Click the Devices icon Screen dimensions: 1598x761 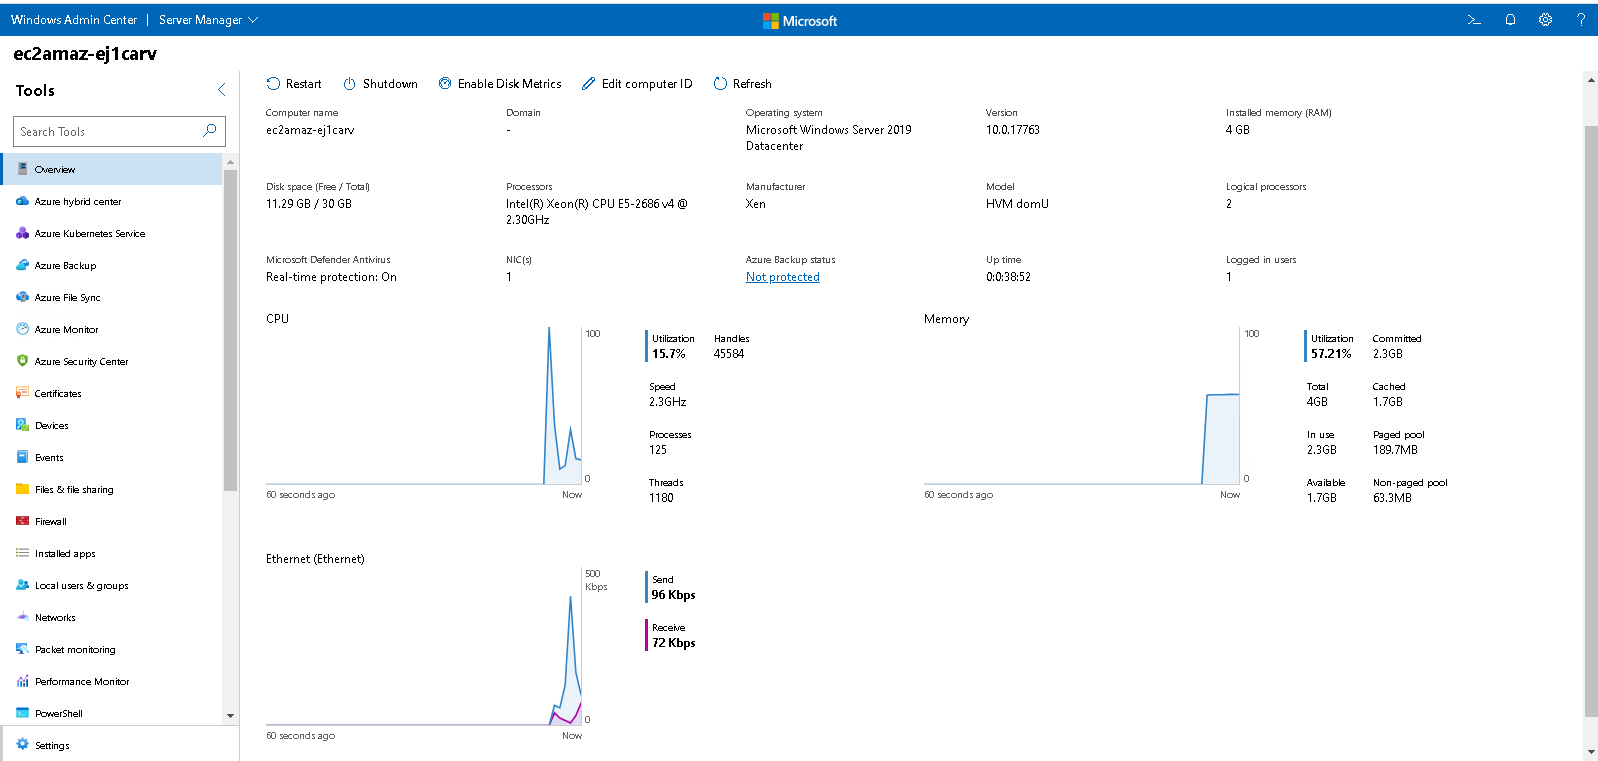[22, 425]
